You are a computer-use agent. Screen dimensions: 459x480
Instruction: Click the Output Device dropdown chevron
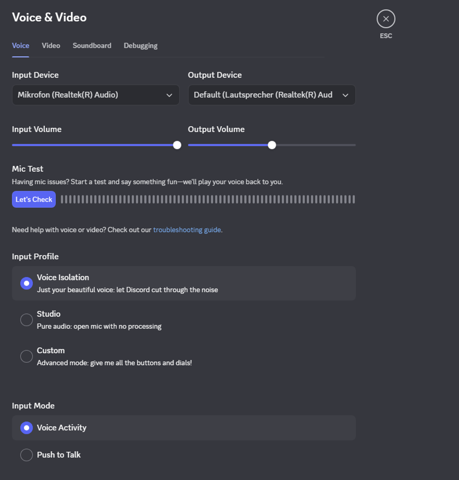345,95
